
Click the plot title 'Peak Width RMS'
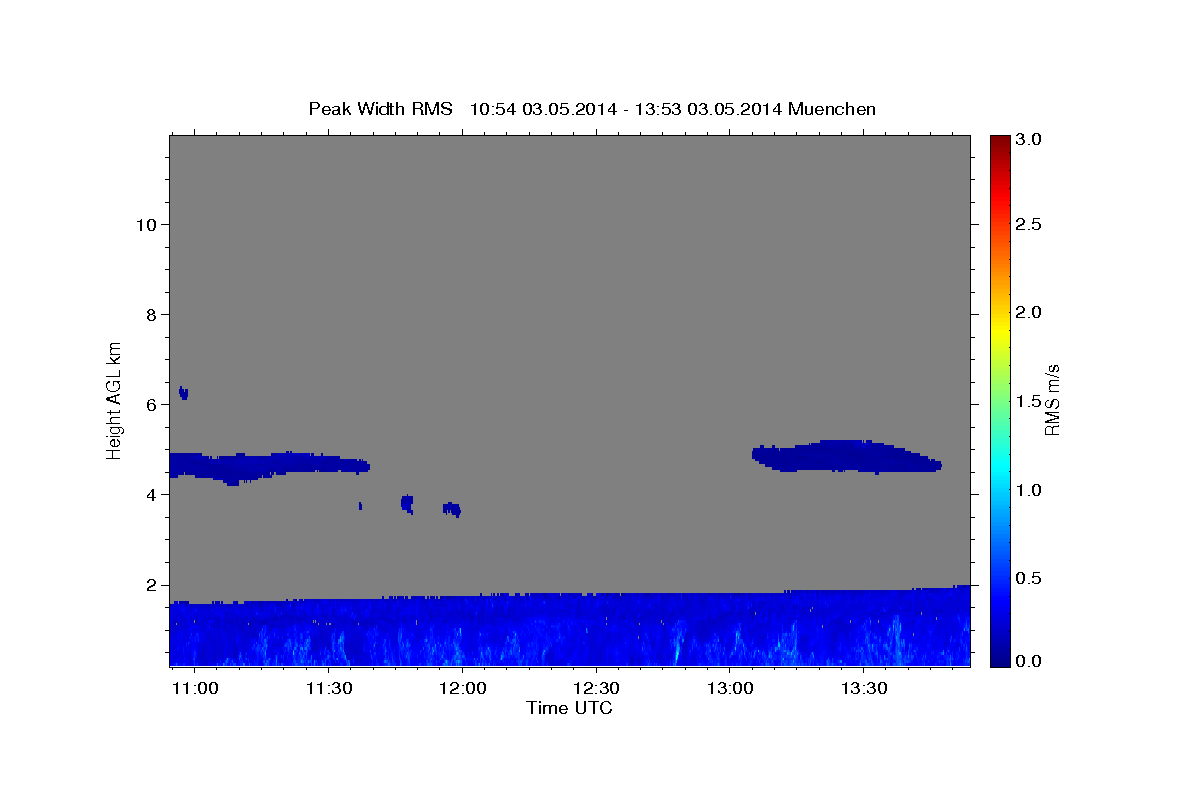(x=380, y=109)
